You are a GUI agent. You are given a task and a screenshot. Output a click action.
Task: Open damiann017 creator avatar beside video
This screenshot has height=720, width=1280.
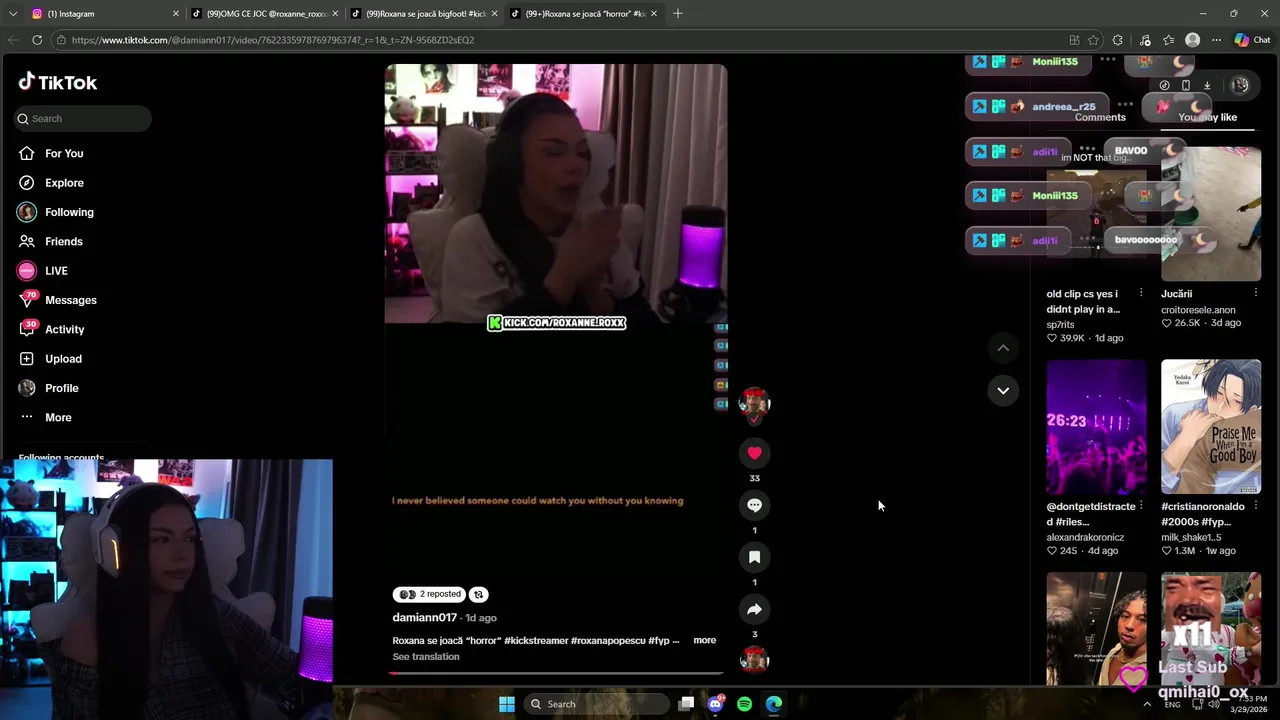tap(754, 404)
